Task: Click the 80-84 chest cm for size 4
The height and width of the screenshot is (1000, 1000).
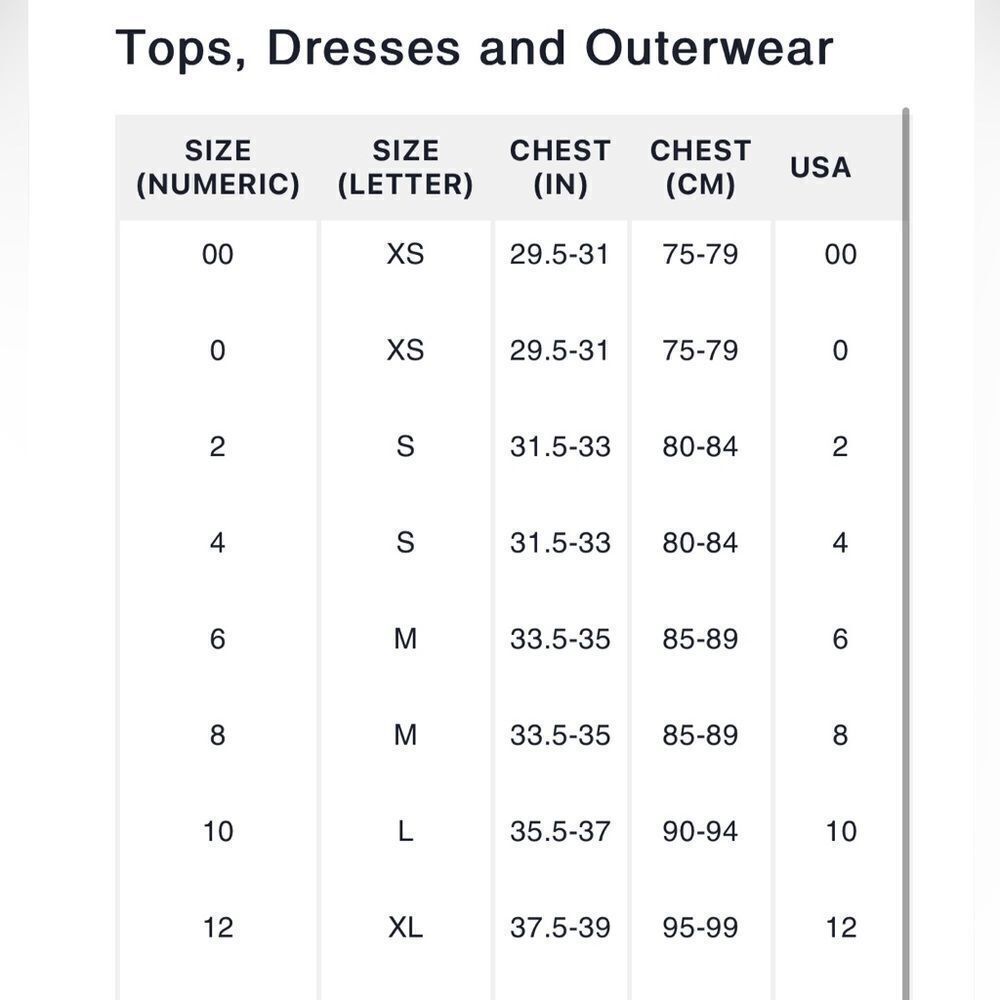Action: [700, 543]
